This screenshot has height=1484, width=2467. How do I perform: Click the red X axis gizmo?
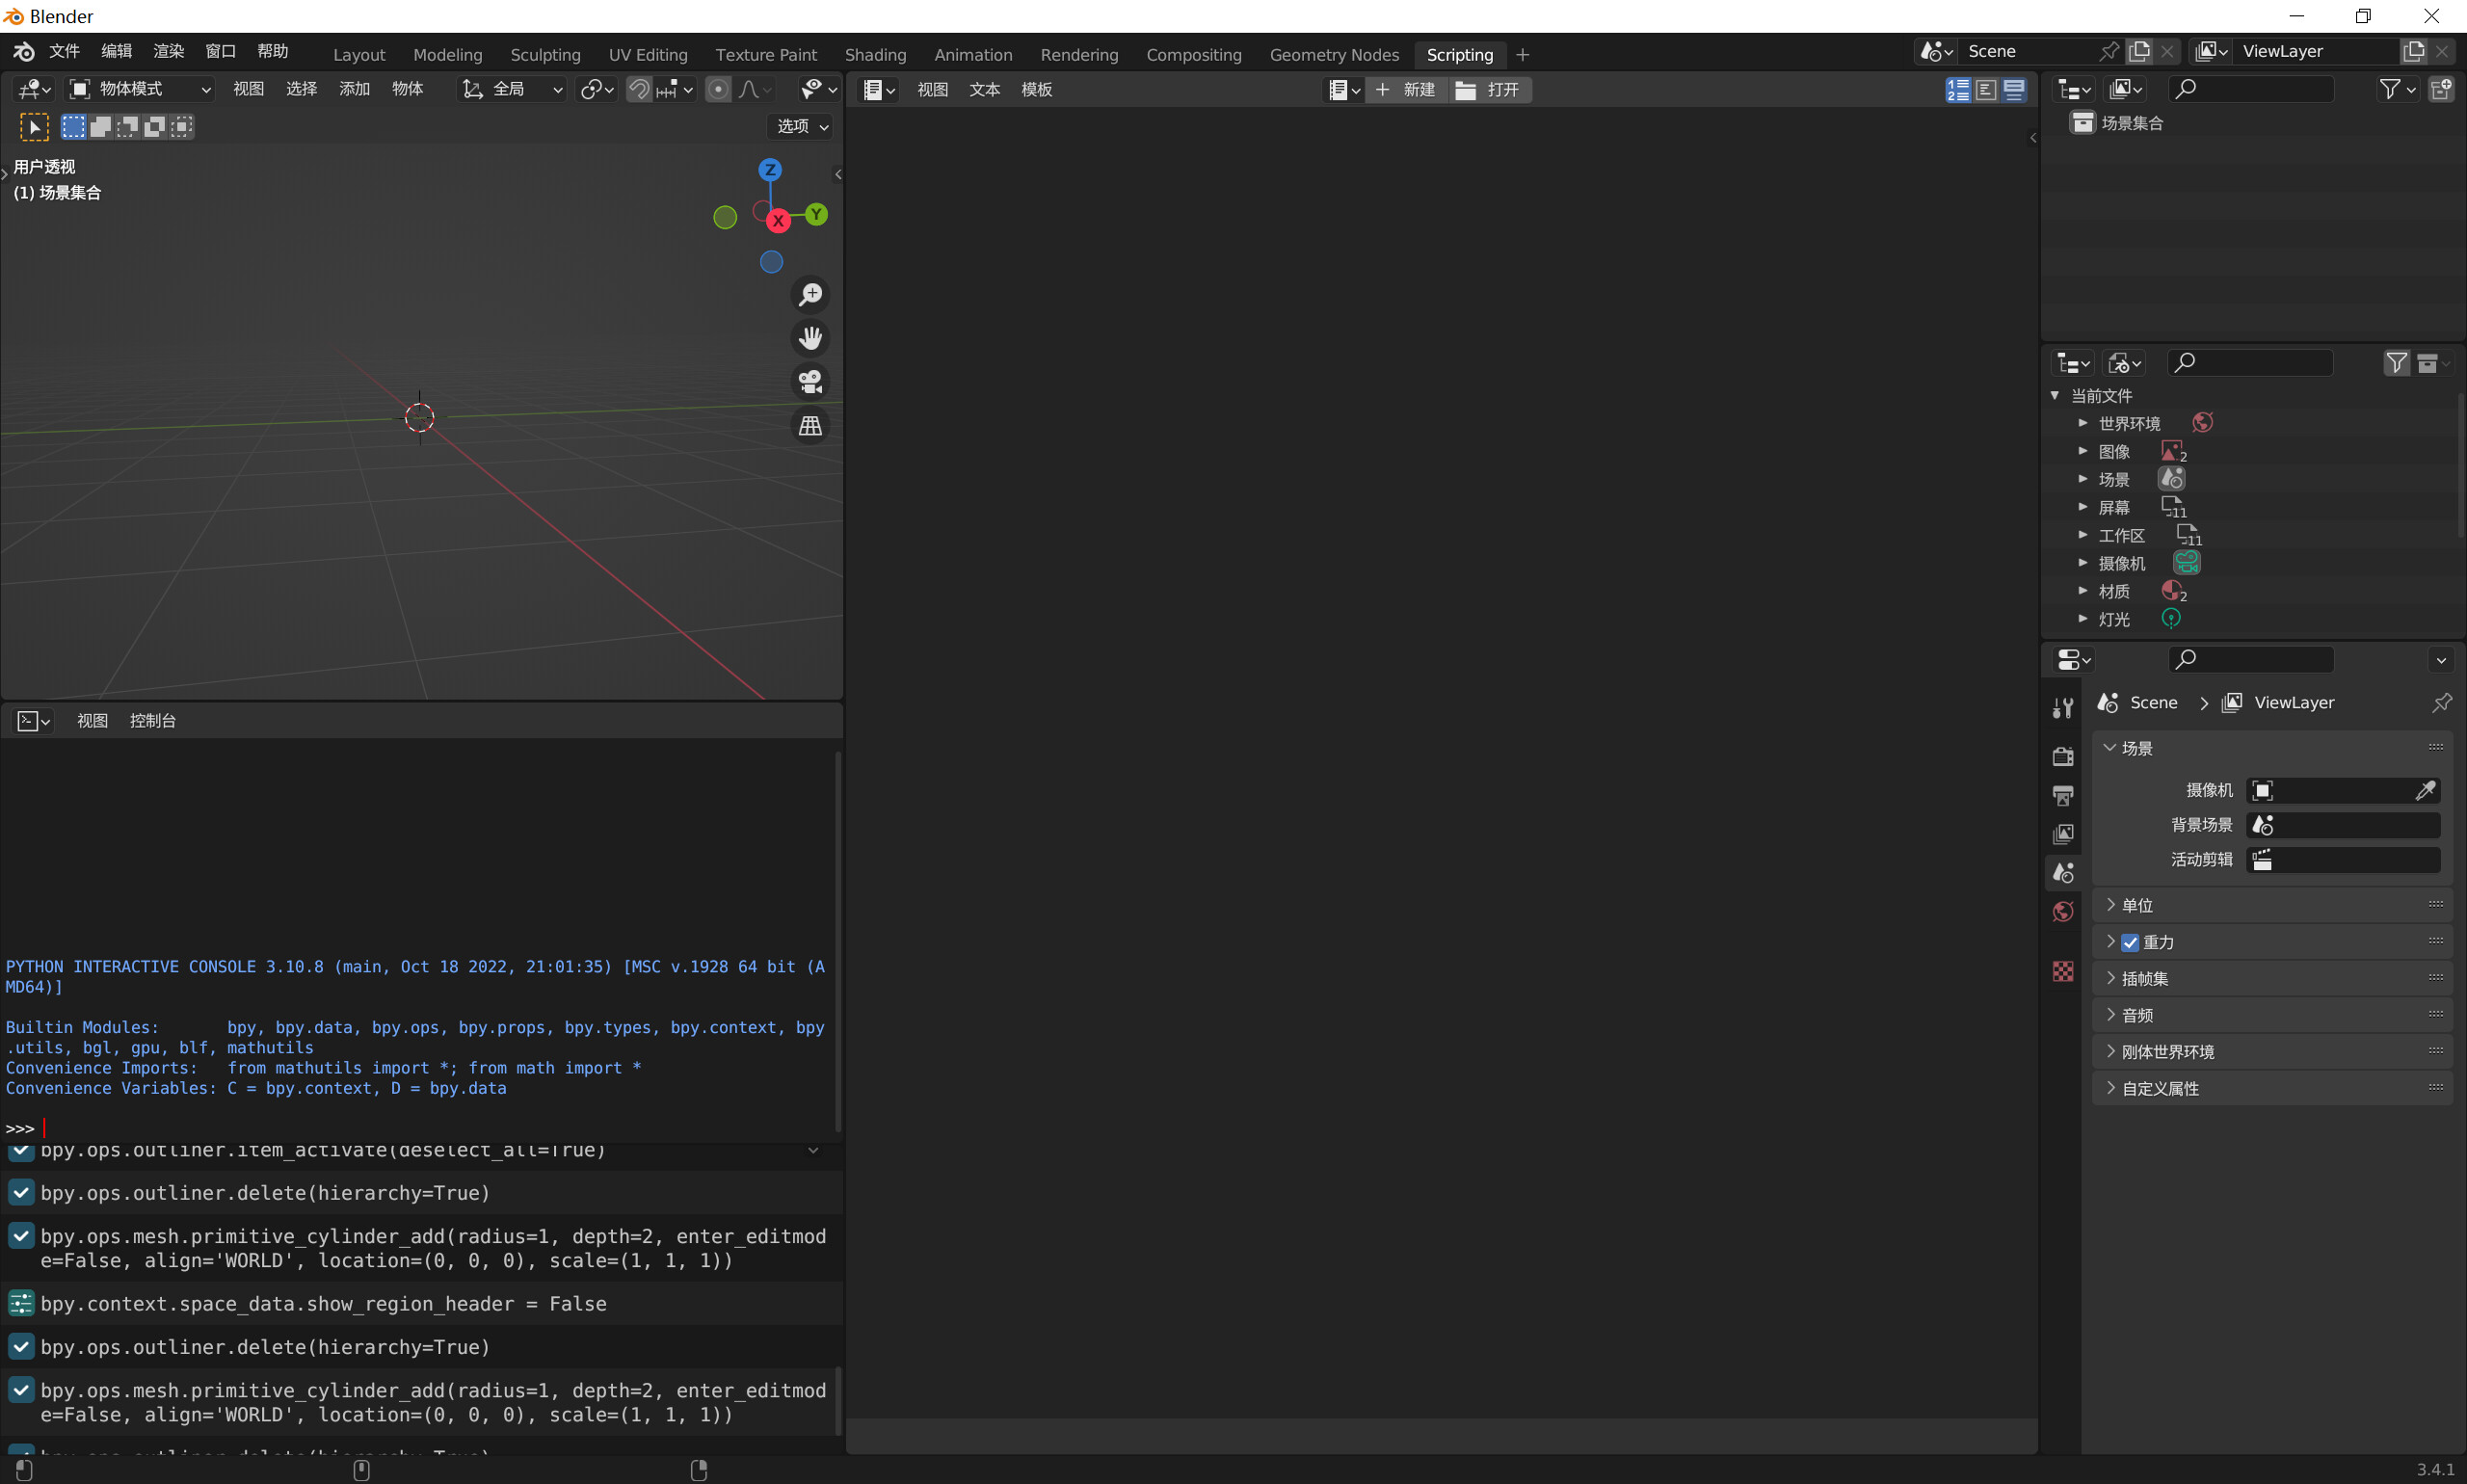point(778,221)
